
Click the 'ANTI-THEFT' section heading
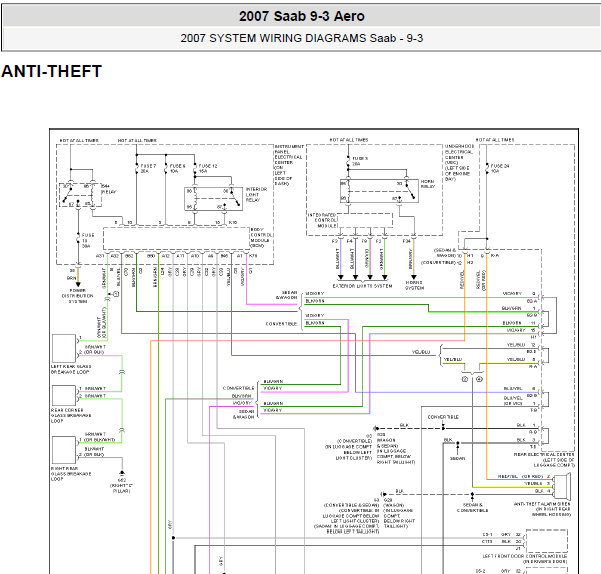52,71
